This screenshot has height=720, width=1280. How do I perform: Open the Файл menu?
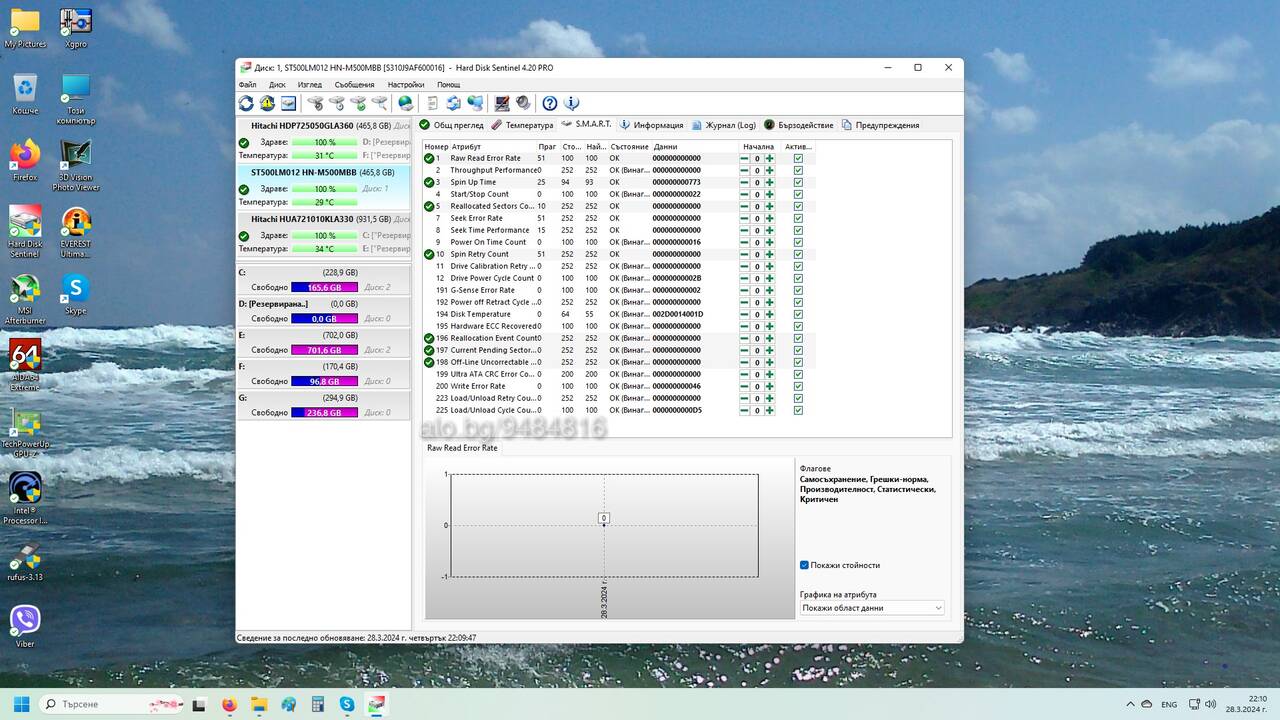(x=247, y=85)
